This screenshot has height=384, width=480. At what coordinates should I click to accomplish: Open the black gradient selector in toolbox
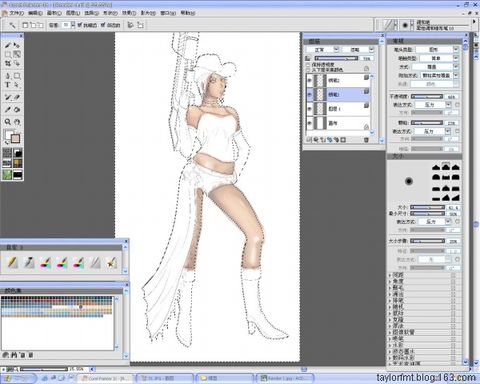click(17, 153)
